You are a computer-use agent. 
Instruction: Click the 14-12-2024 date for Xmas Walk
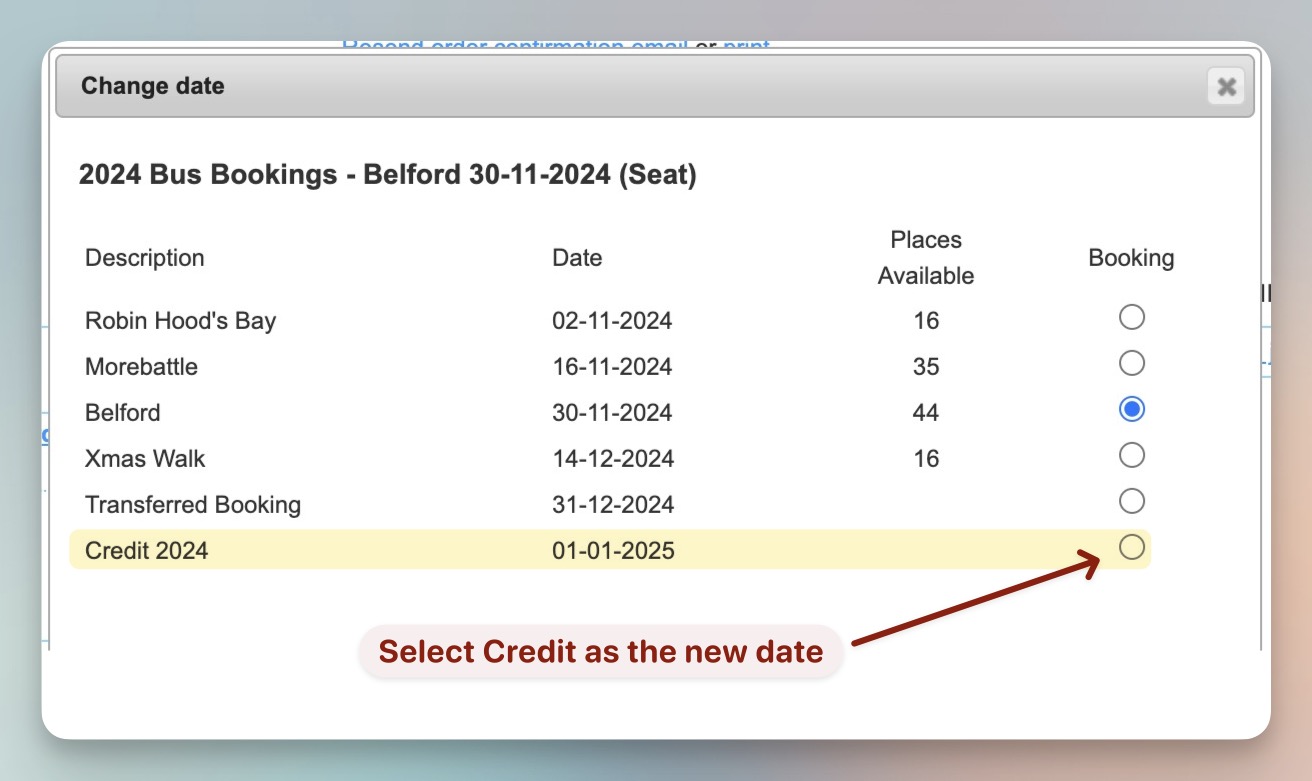[x=613, y=459]
